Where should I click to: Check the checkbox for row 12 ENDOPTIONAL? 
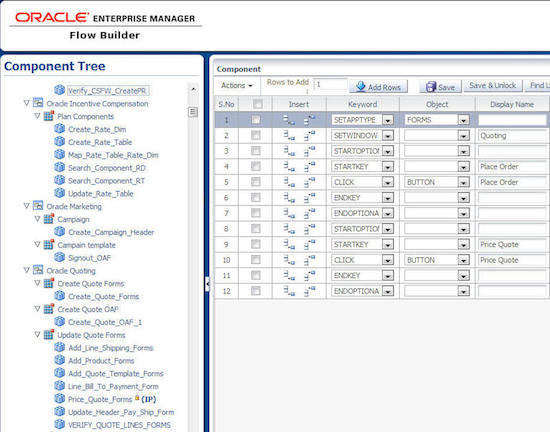point(256,291)
